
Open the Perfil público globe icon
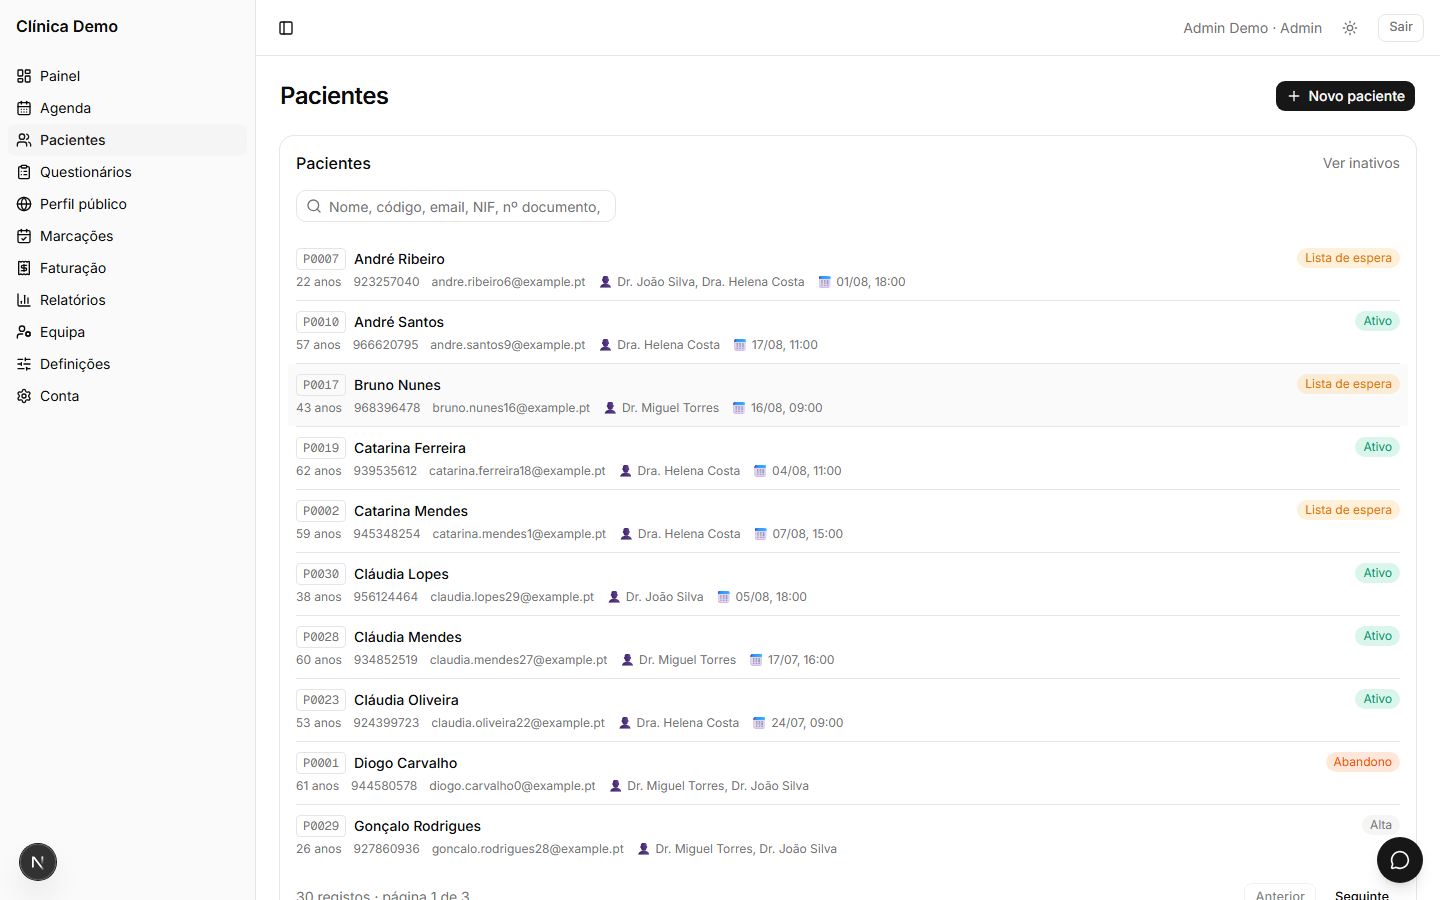tap(24, 204)
